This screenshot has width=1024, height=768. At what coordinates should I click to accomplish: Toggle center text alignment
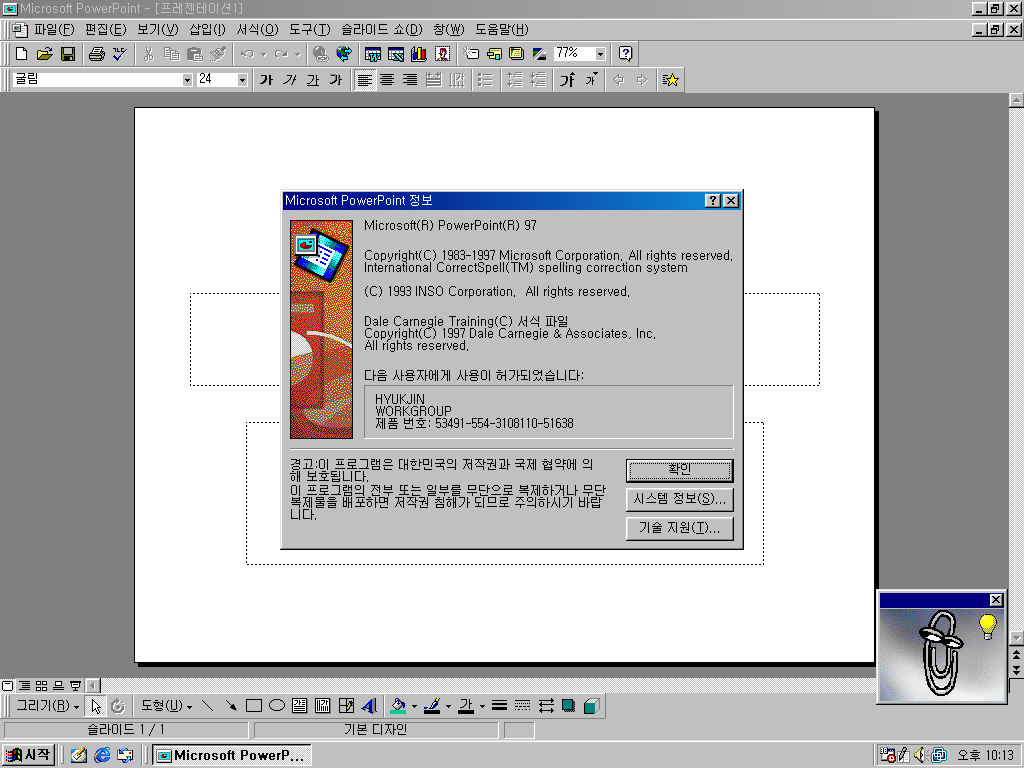click(387, 80)
